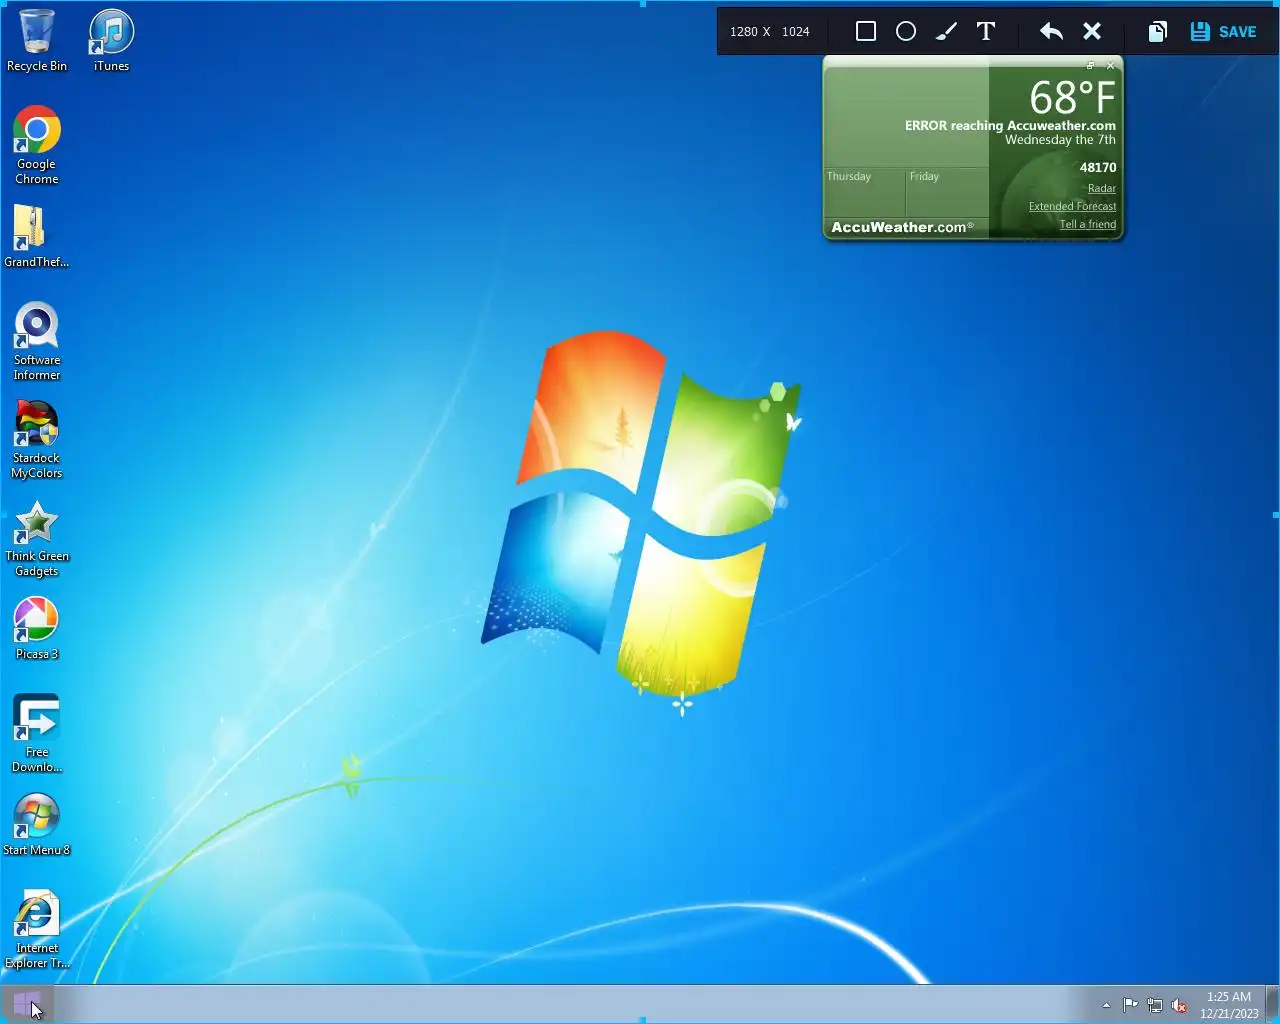Select the iTunes desktop shortcut
Image resolution: width=1280 pixels, height=1024 pixels.
111,40
